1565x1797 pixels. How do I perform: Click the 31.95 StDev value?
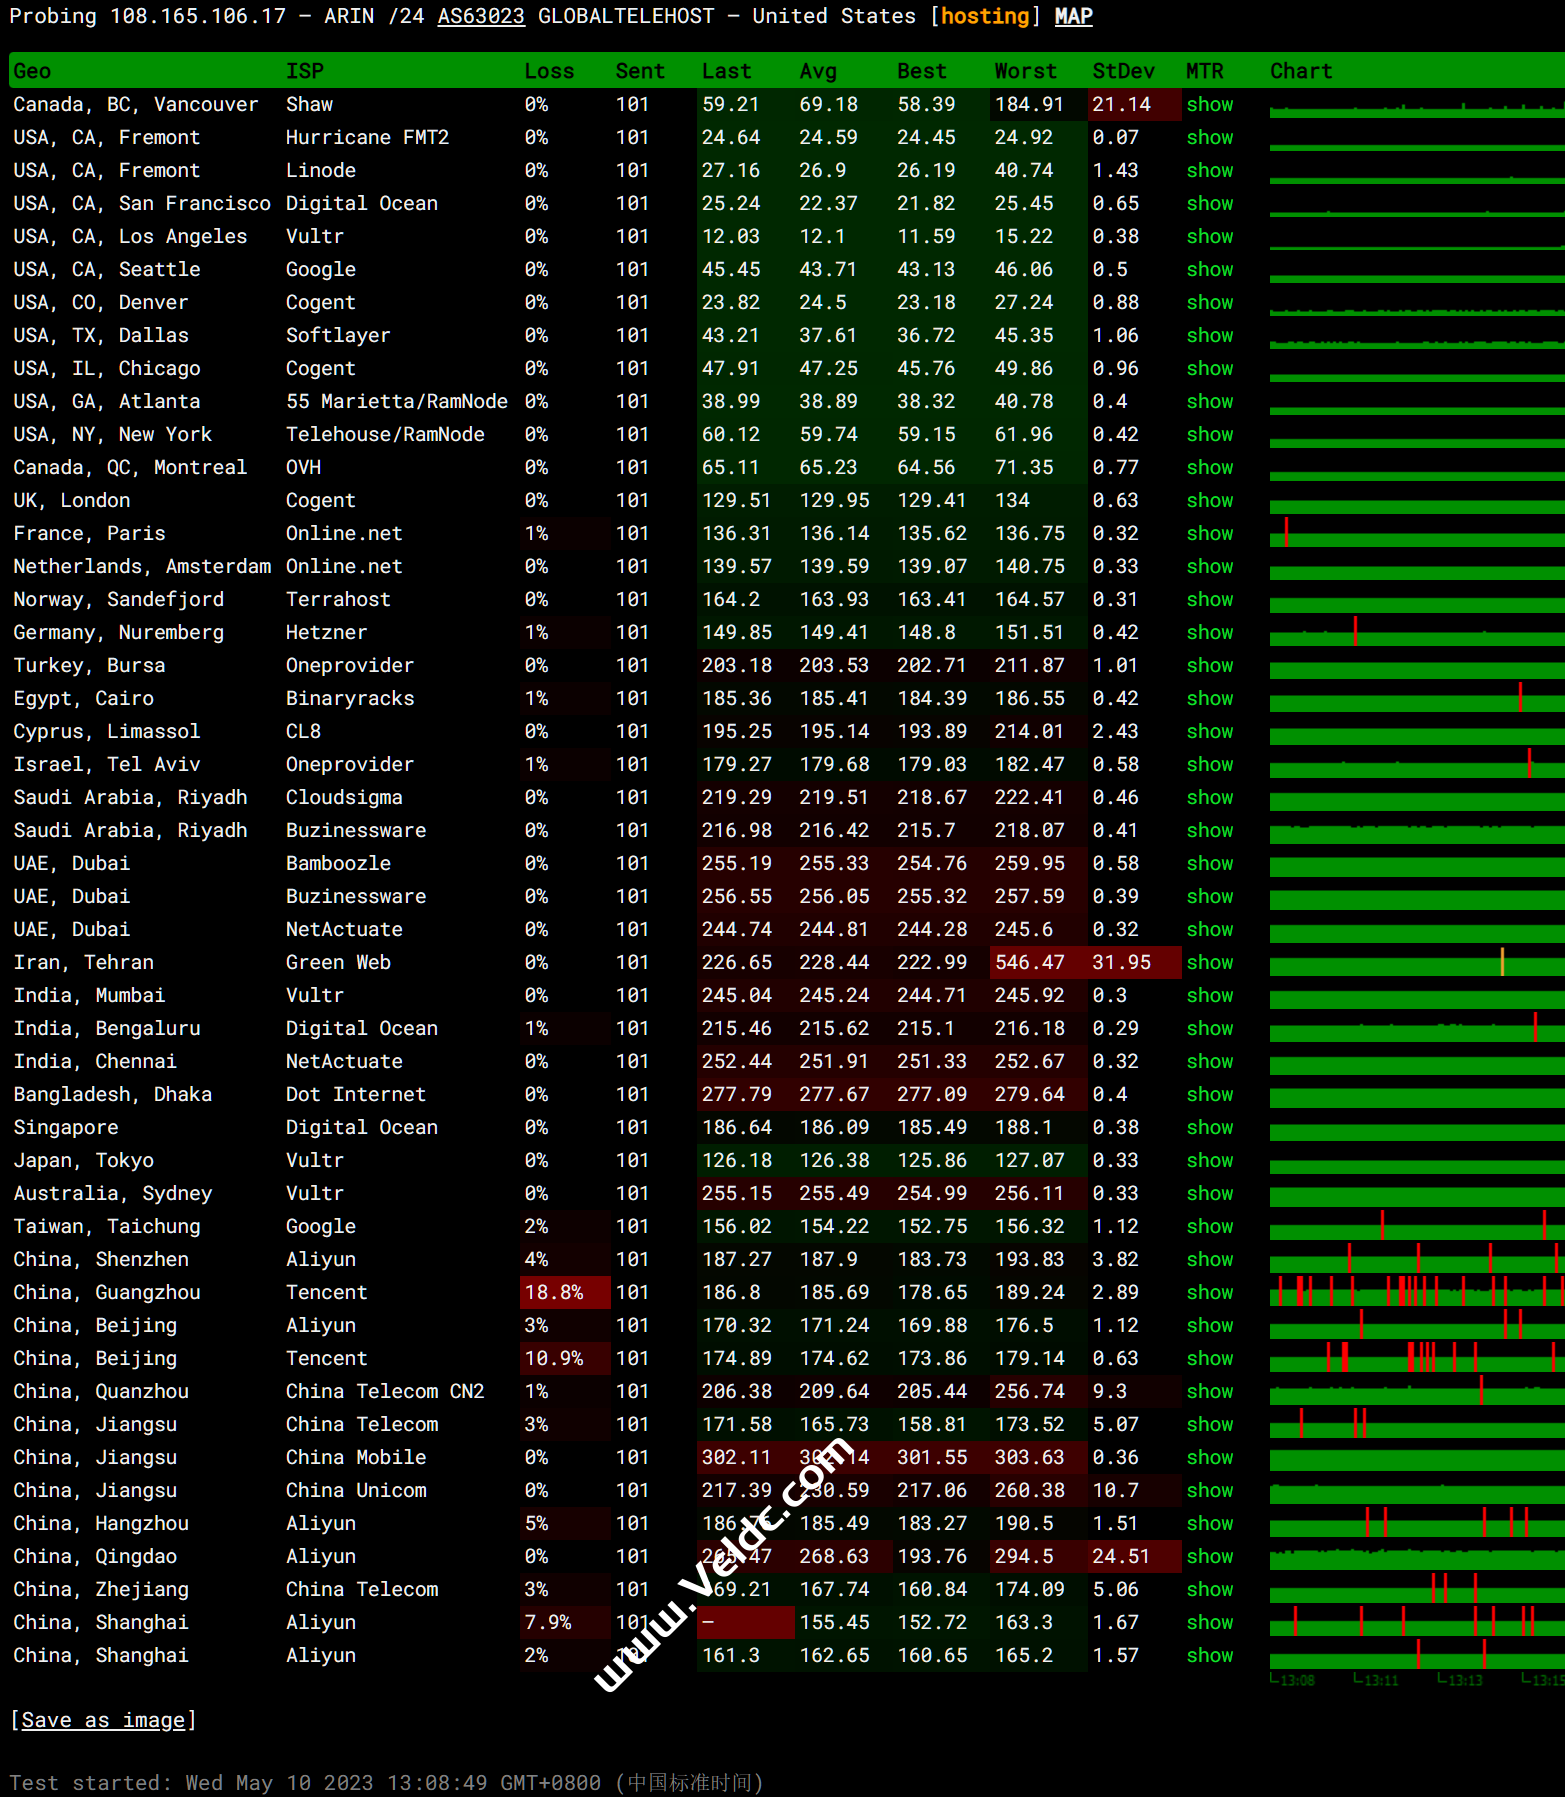coord(1134,962)
